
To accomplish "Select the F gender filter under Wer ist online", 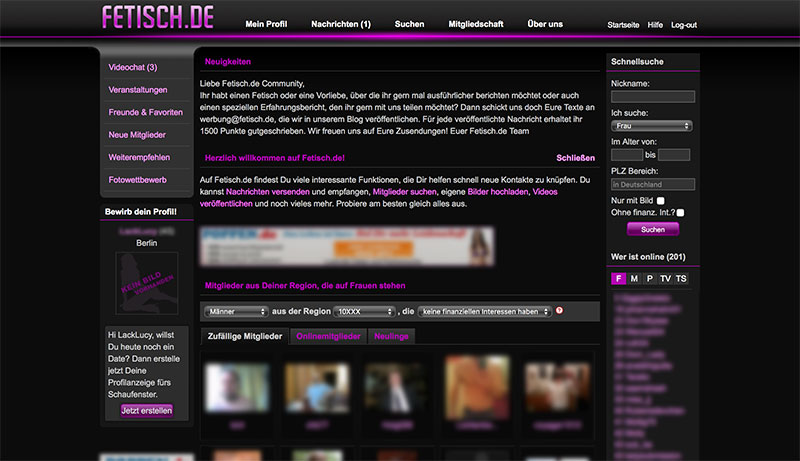I will point(619,278).
